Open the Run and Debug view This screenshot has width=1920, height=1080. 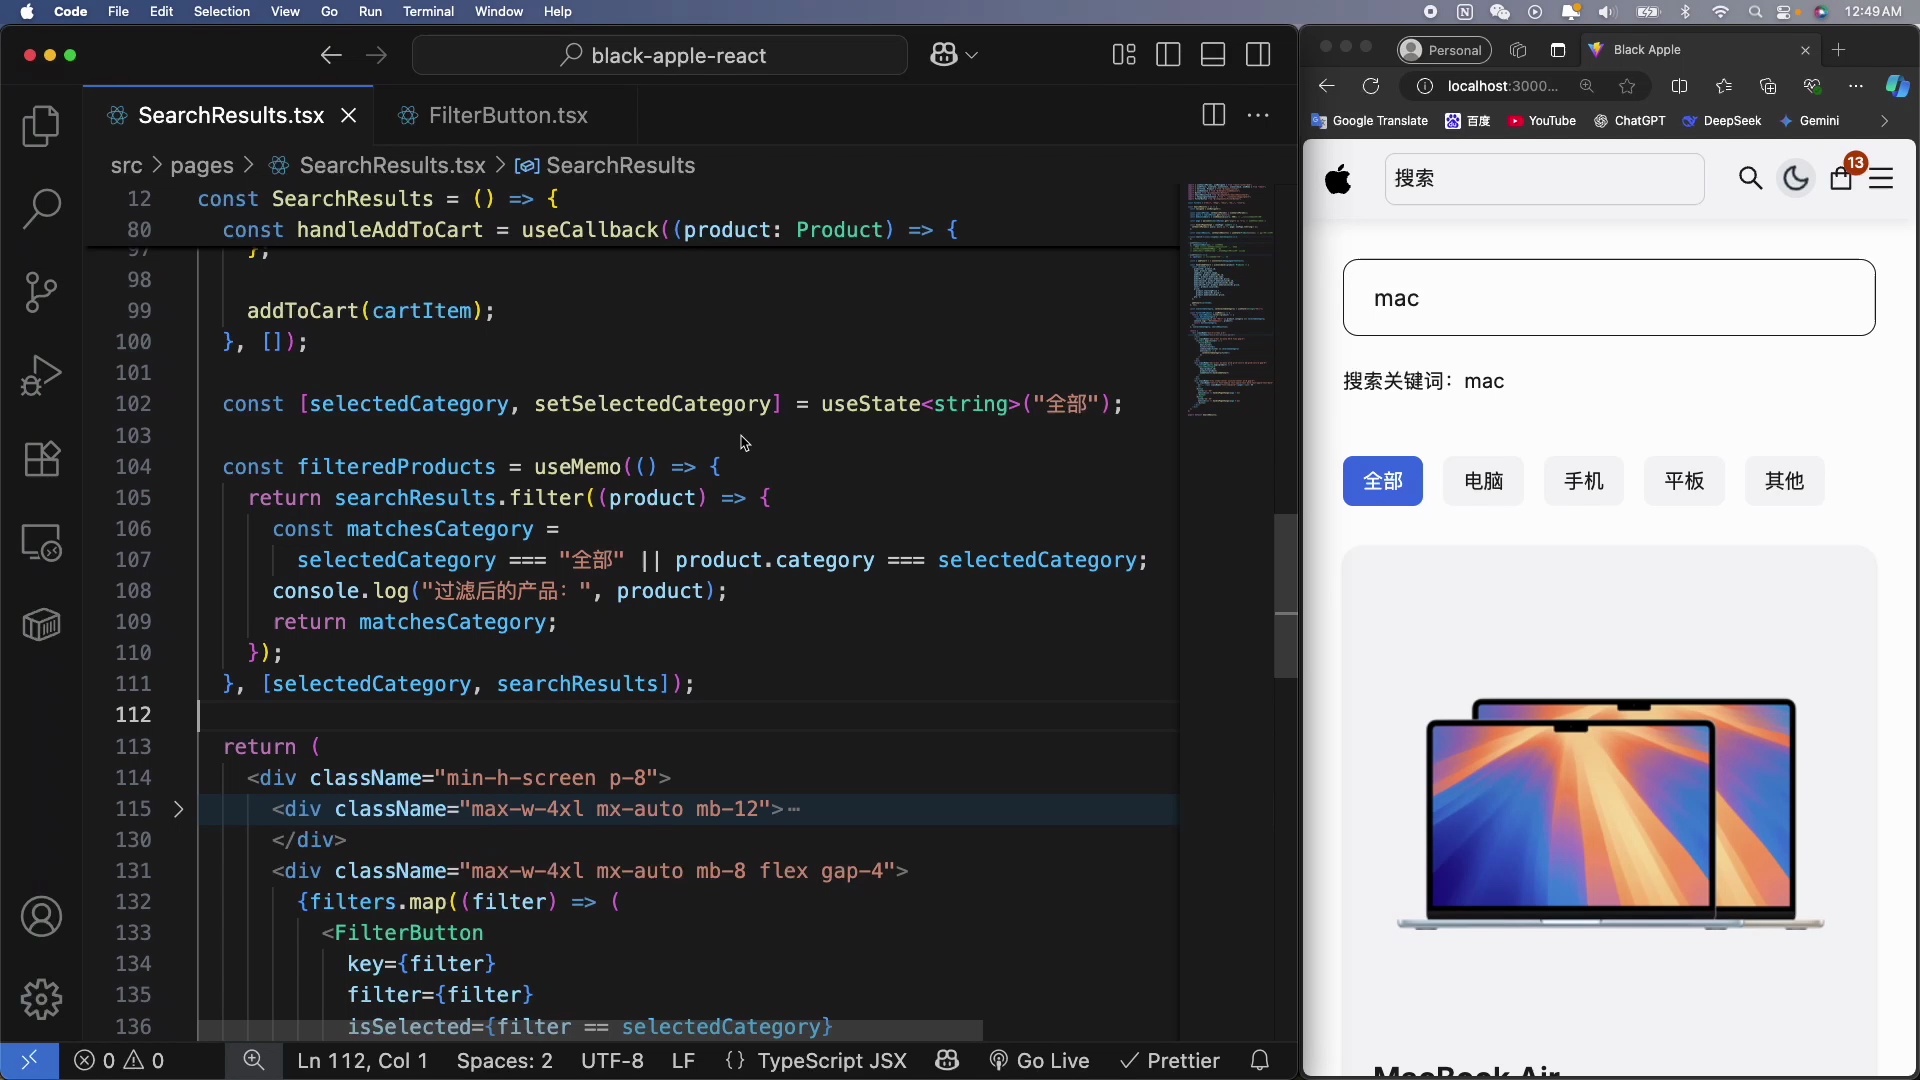click(x=41, y=376)
